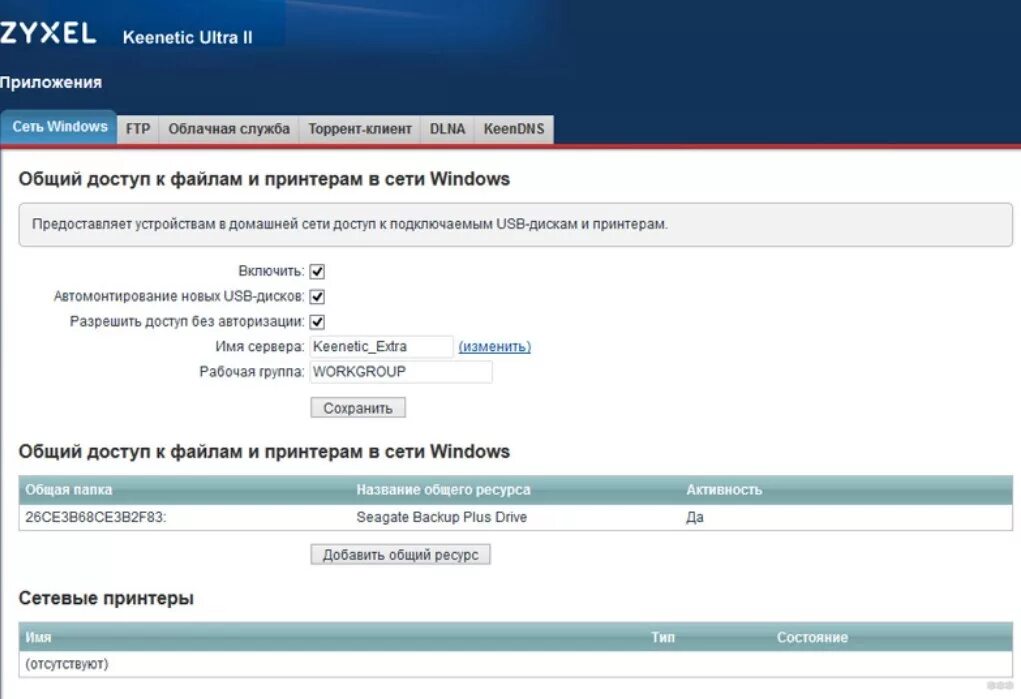This screenshot has width=1021, height=699.
Task: Click the Seagate Backup Plus Drive cell
Action: 441,517
